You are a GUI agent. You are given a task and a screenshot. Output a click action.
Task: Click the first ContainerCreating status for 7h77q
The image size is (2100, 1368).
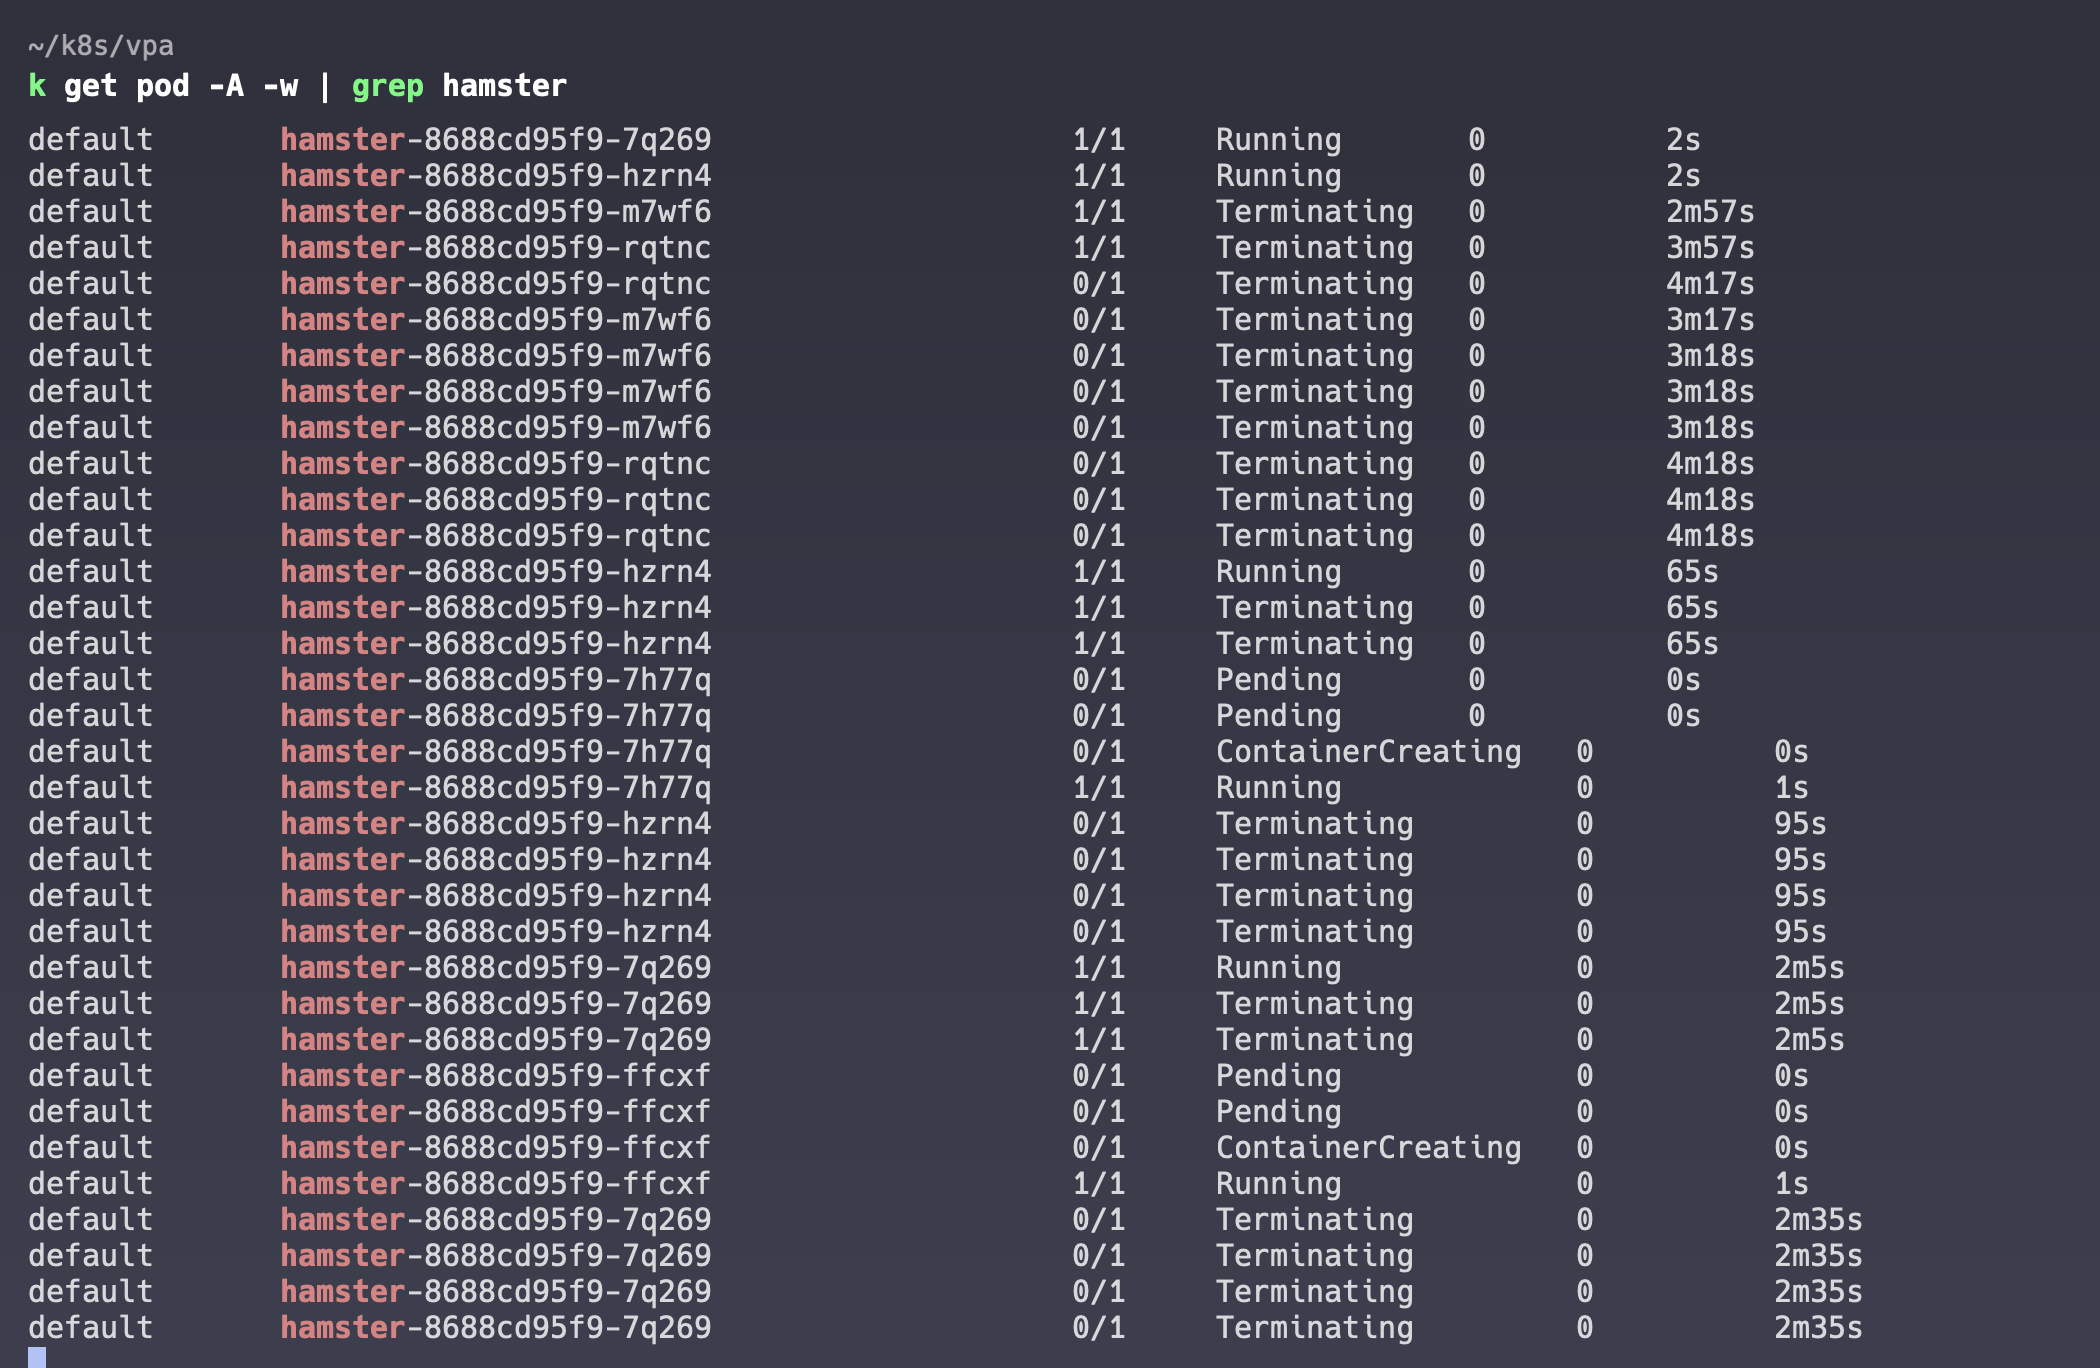tap(1367, 752)
